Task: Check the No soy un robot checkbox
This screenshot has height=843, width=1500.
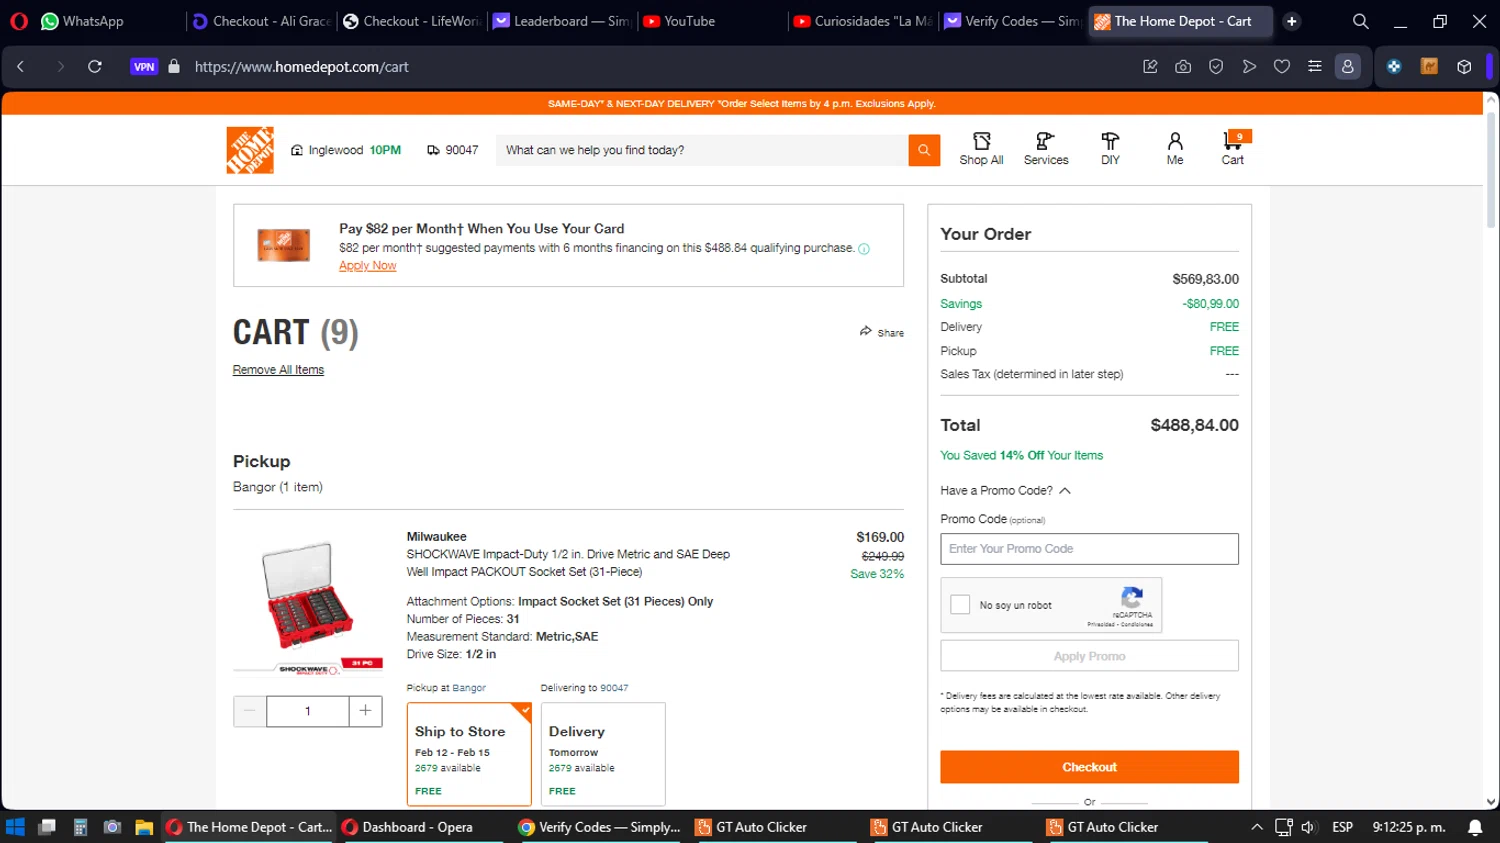Action: [960, 605]
